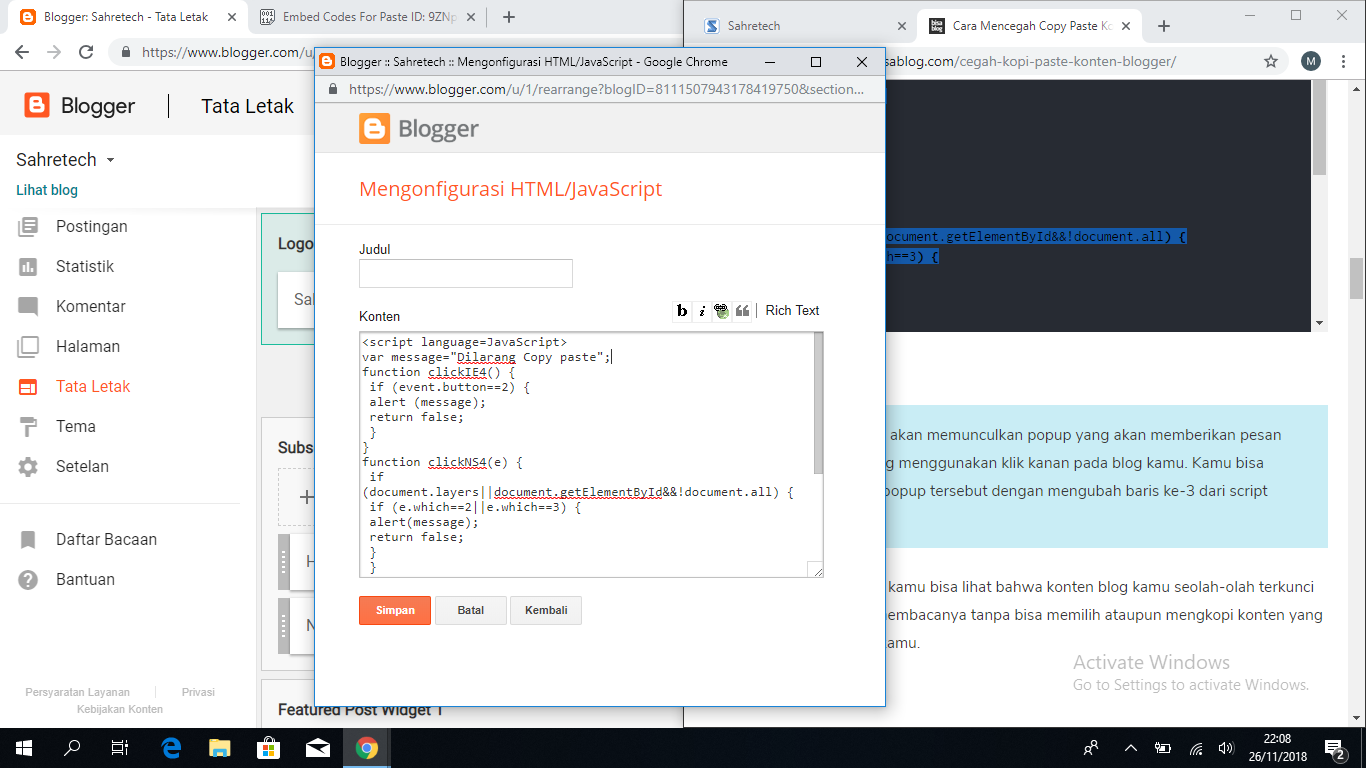Select Tema from the sidebar
The width and height of the screenshot is (1366, 768).
(x=75, y=426)
